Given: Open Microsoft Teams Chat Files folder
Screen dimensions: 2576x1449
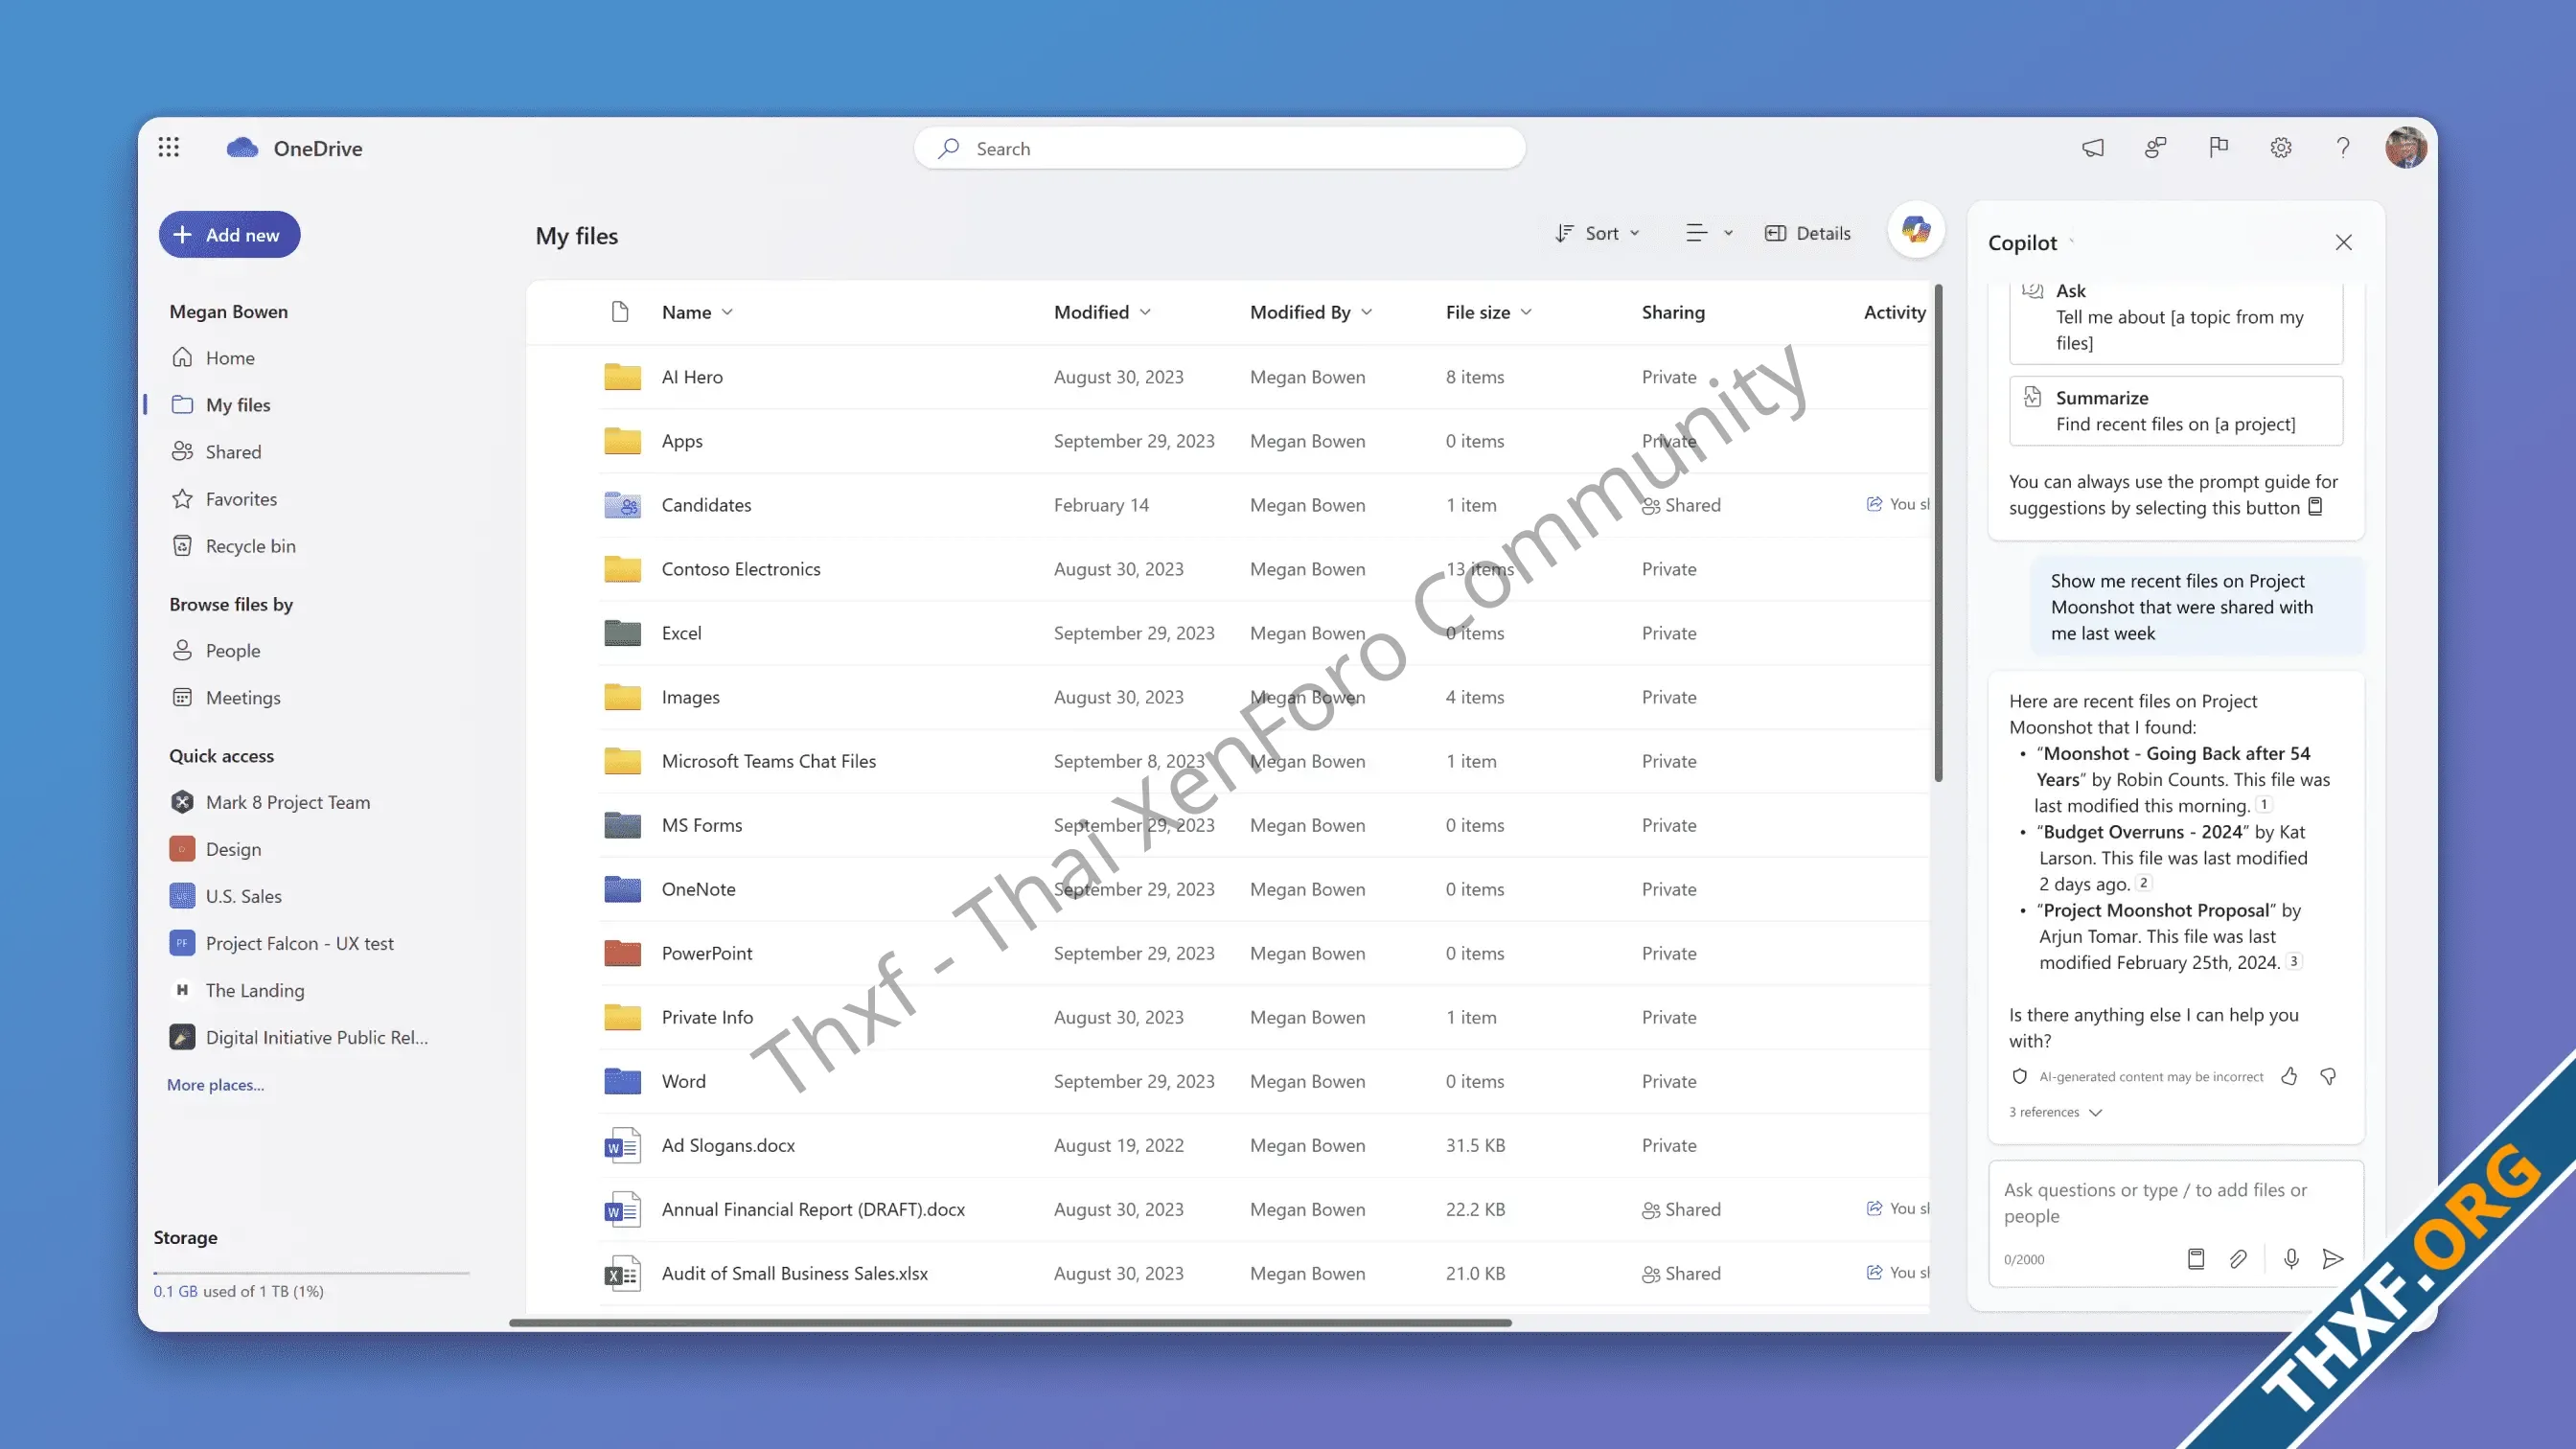Looking at the screenshot, I should coord(768,760).
